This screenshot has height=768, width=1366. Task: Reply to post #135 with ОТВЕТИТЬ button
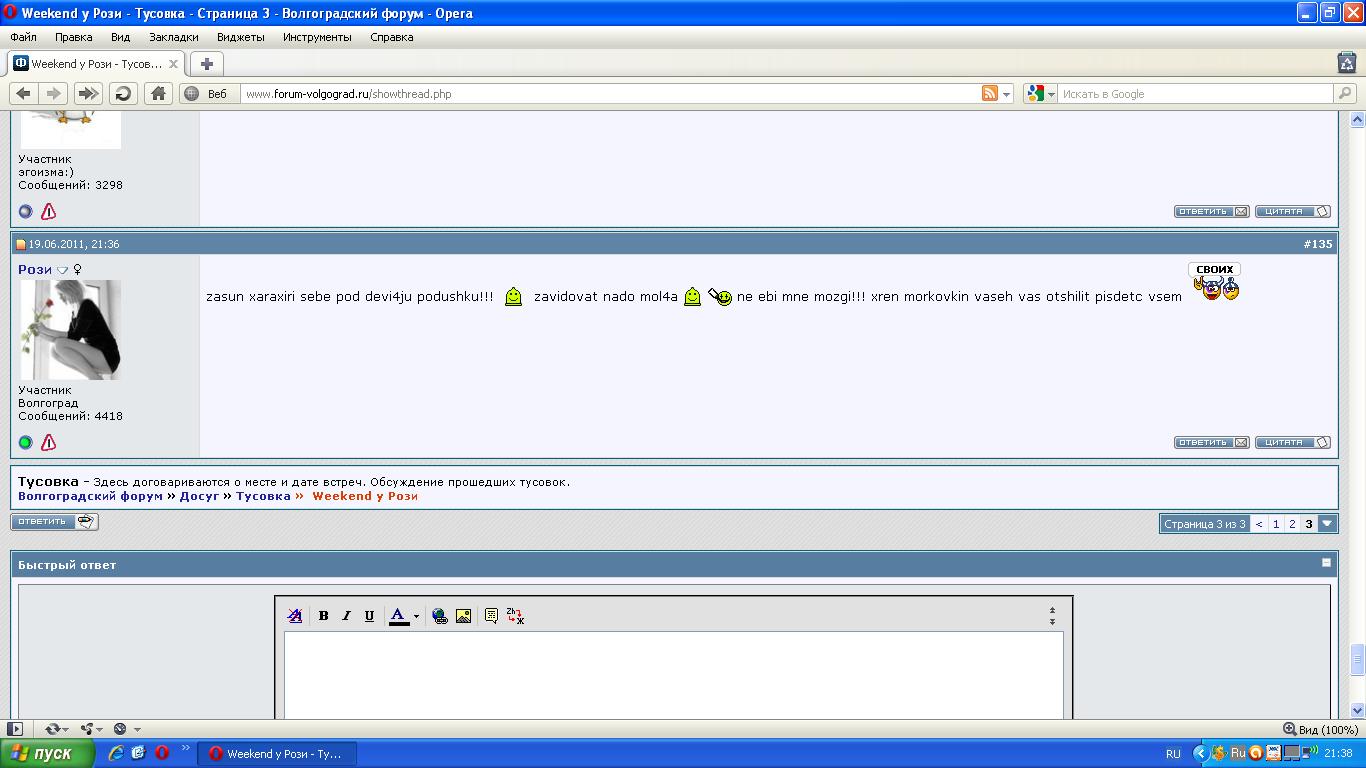click(1211, 442)
